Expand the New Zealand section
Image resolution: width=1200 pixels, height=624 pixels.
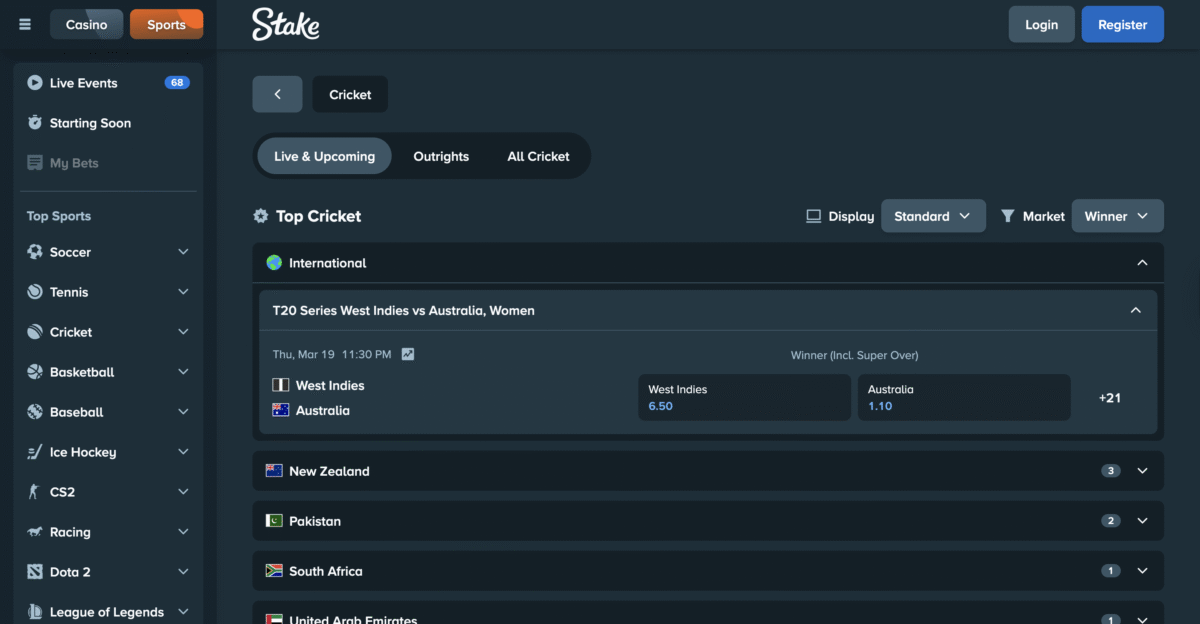pos(1143,471)
